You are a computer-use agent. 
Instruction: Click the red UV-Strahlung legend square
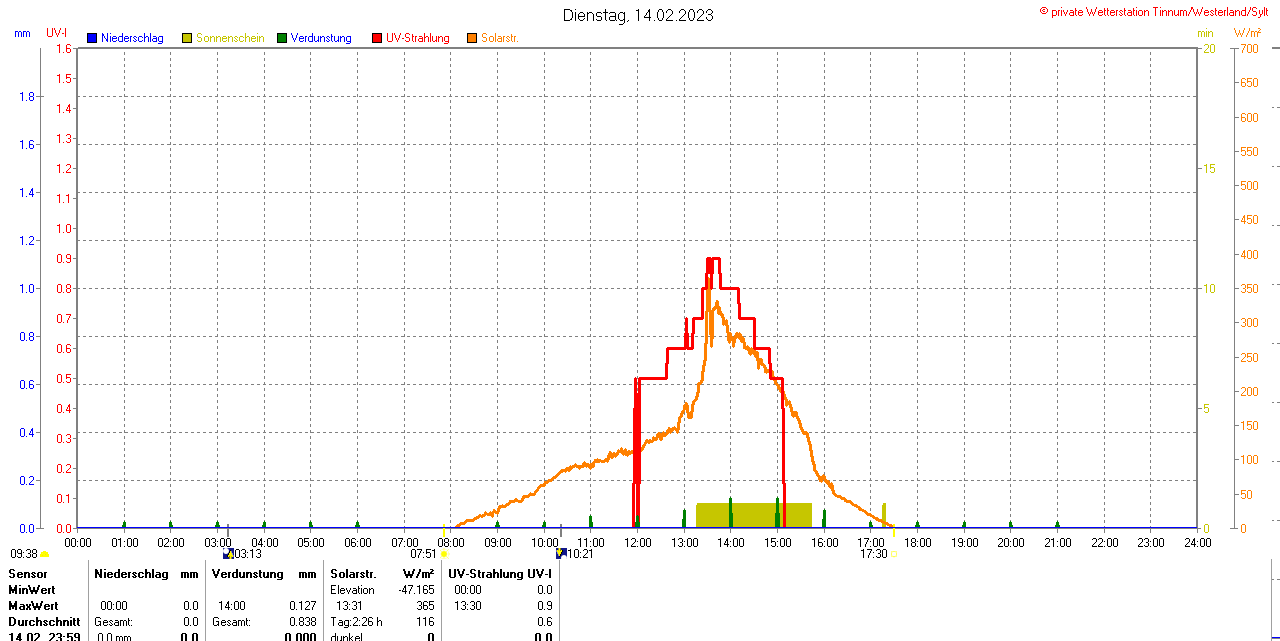coord(377,38)
